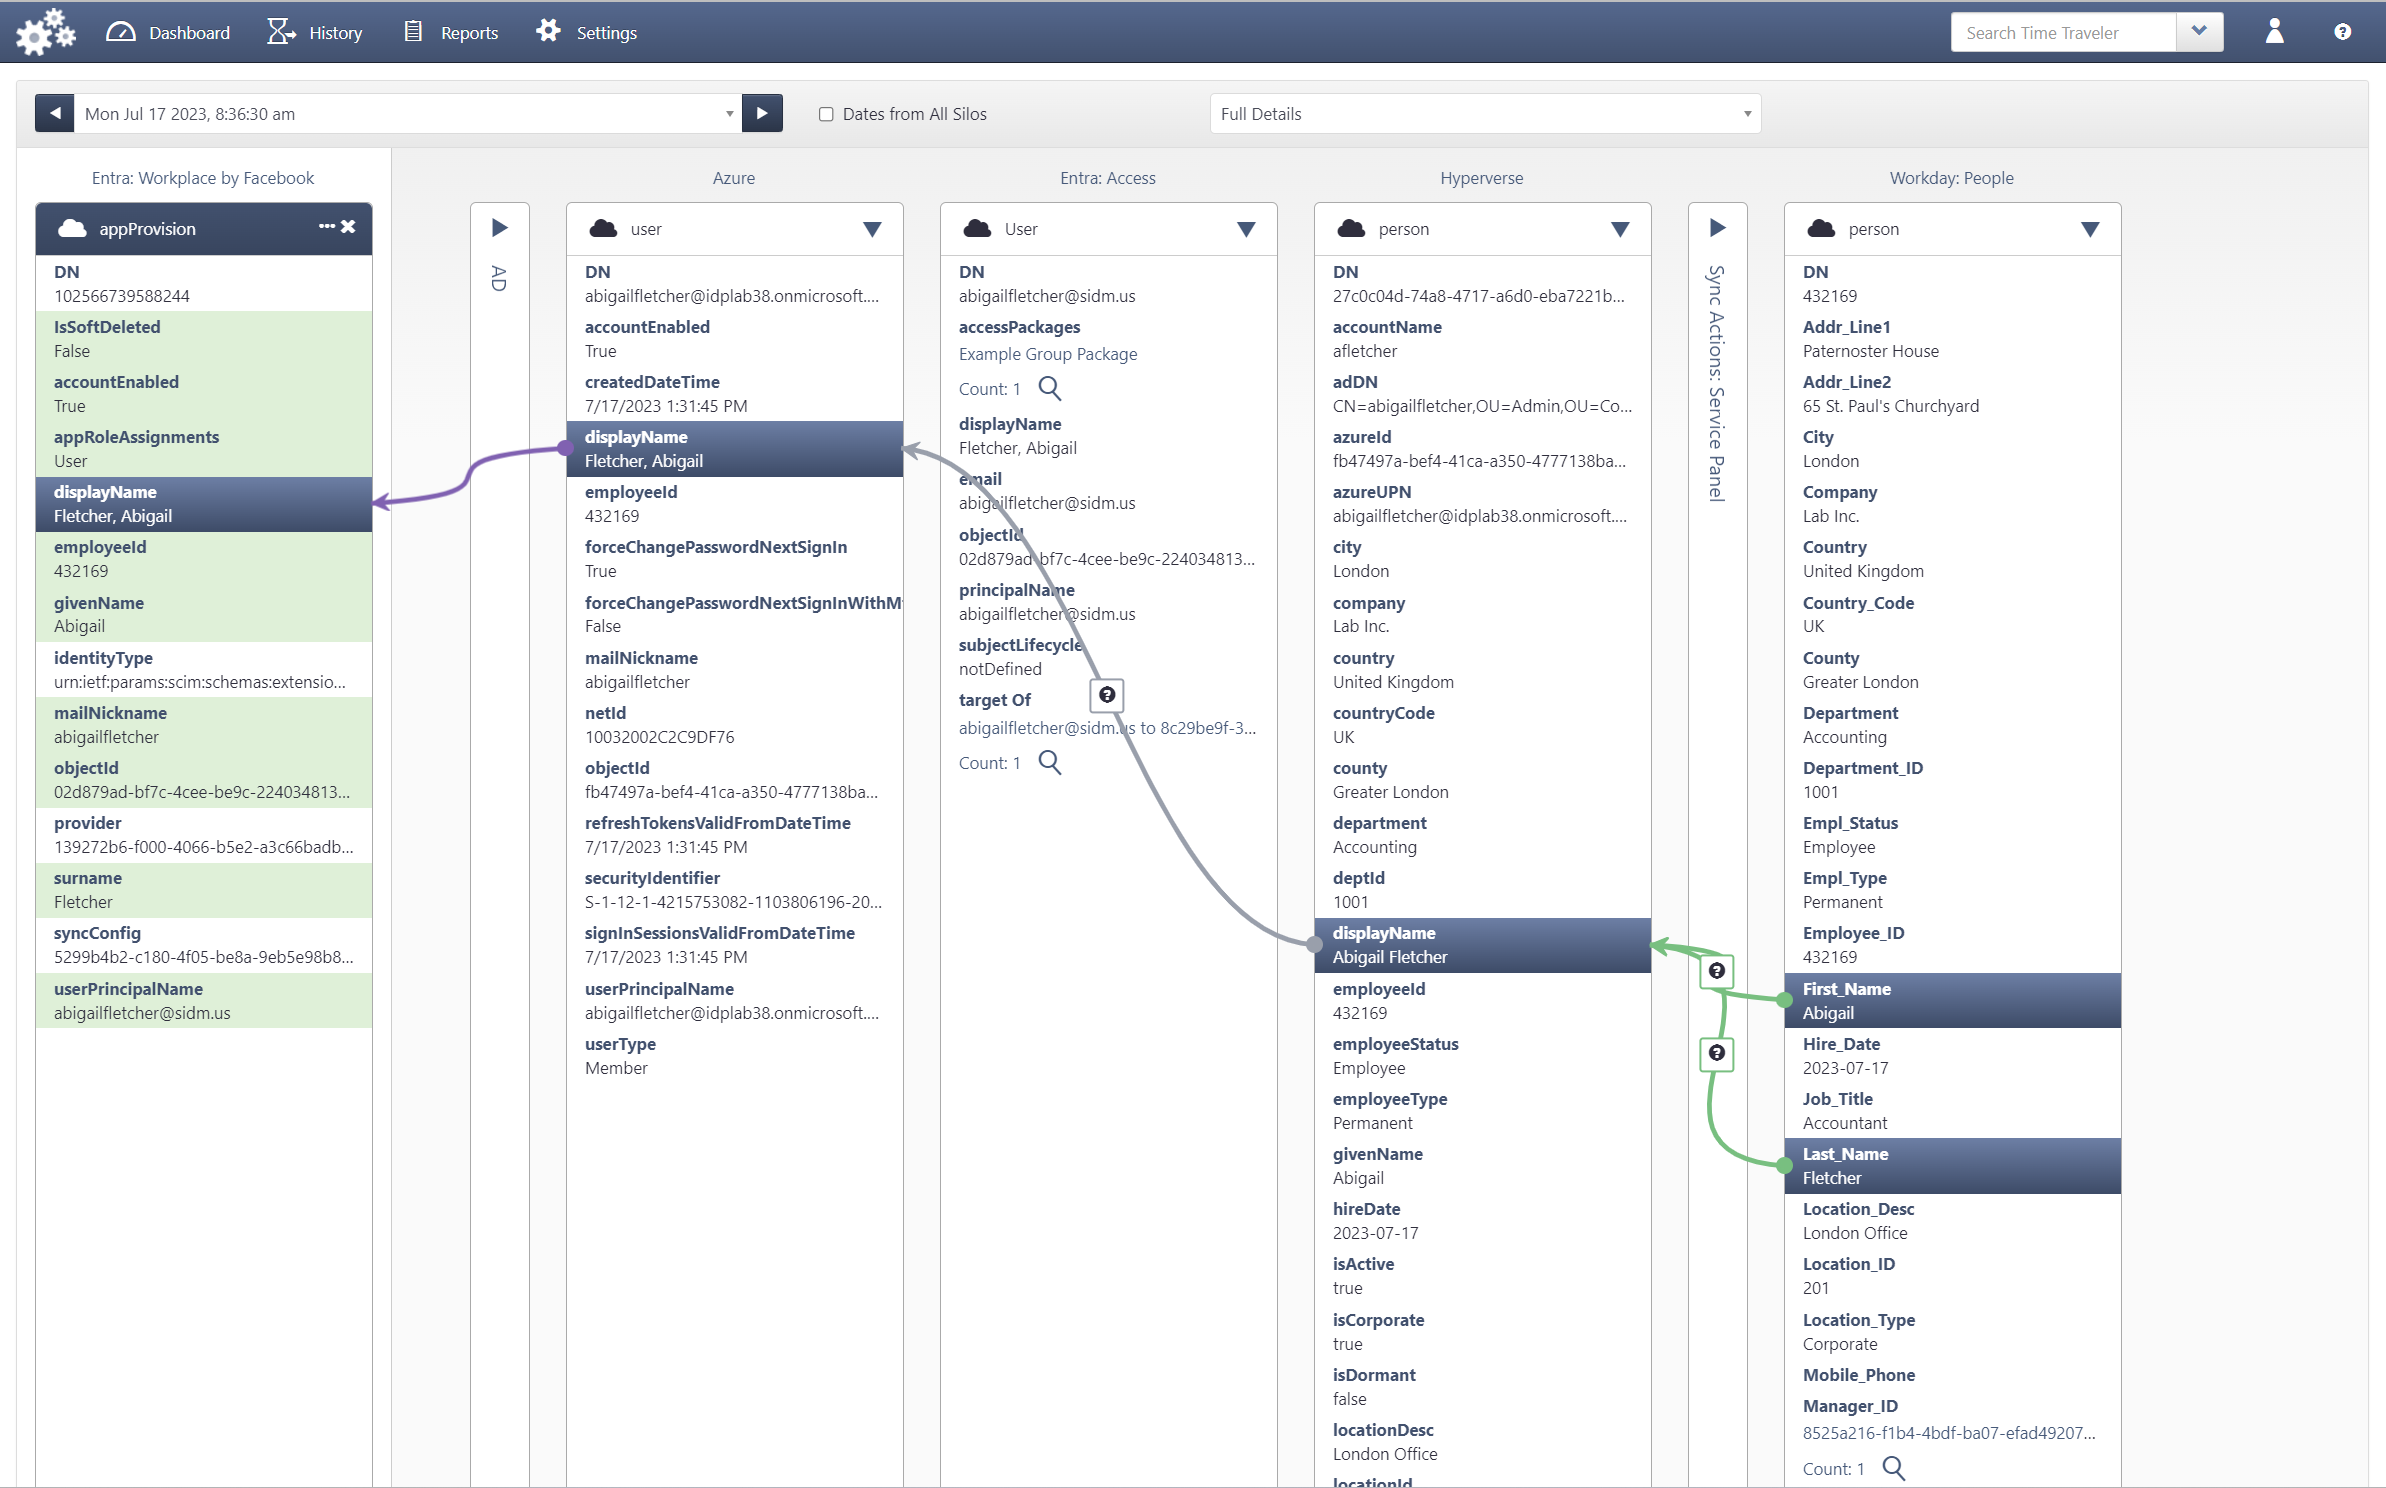Screen dimensions: 2386x1488
Task: Click the Search Time Traveler field
Action: click(2062, 33)
